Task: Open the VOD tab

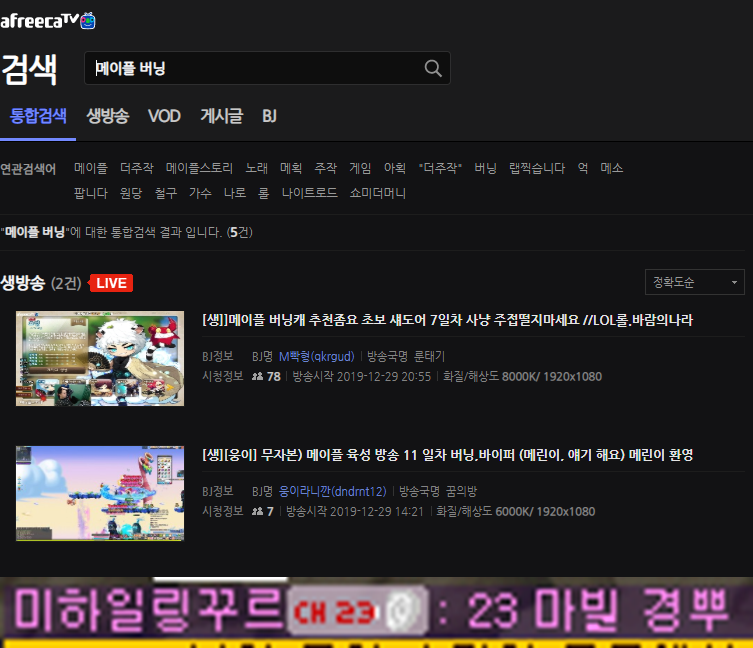Action: [x=164, y=116]
